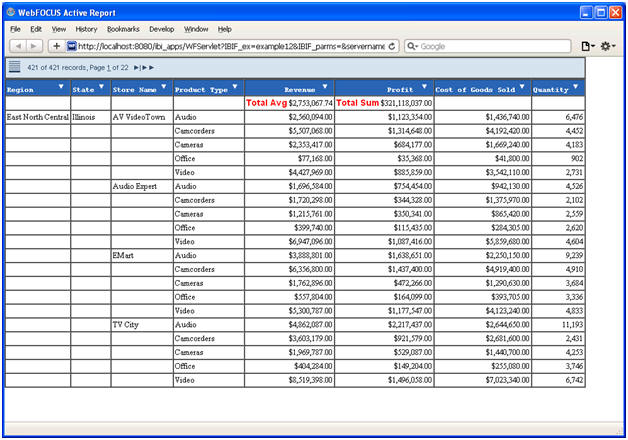Image resolution: width=628 pixels, height=440 pixels.
Task: Open the State column dropdown arrow
Action: [101, 86]
